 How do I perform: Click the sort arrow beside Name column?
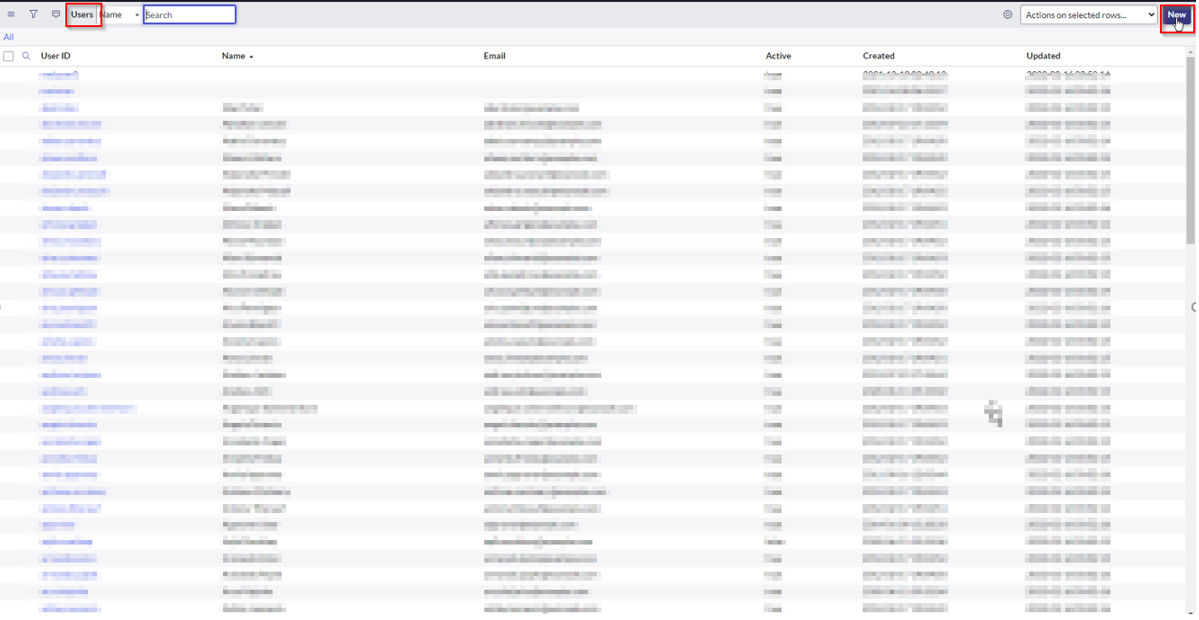pyautogui.click(x=251, y=57)
